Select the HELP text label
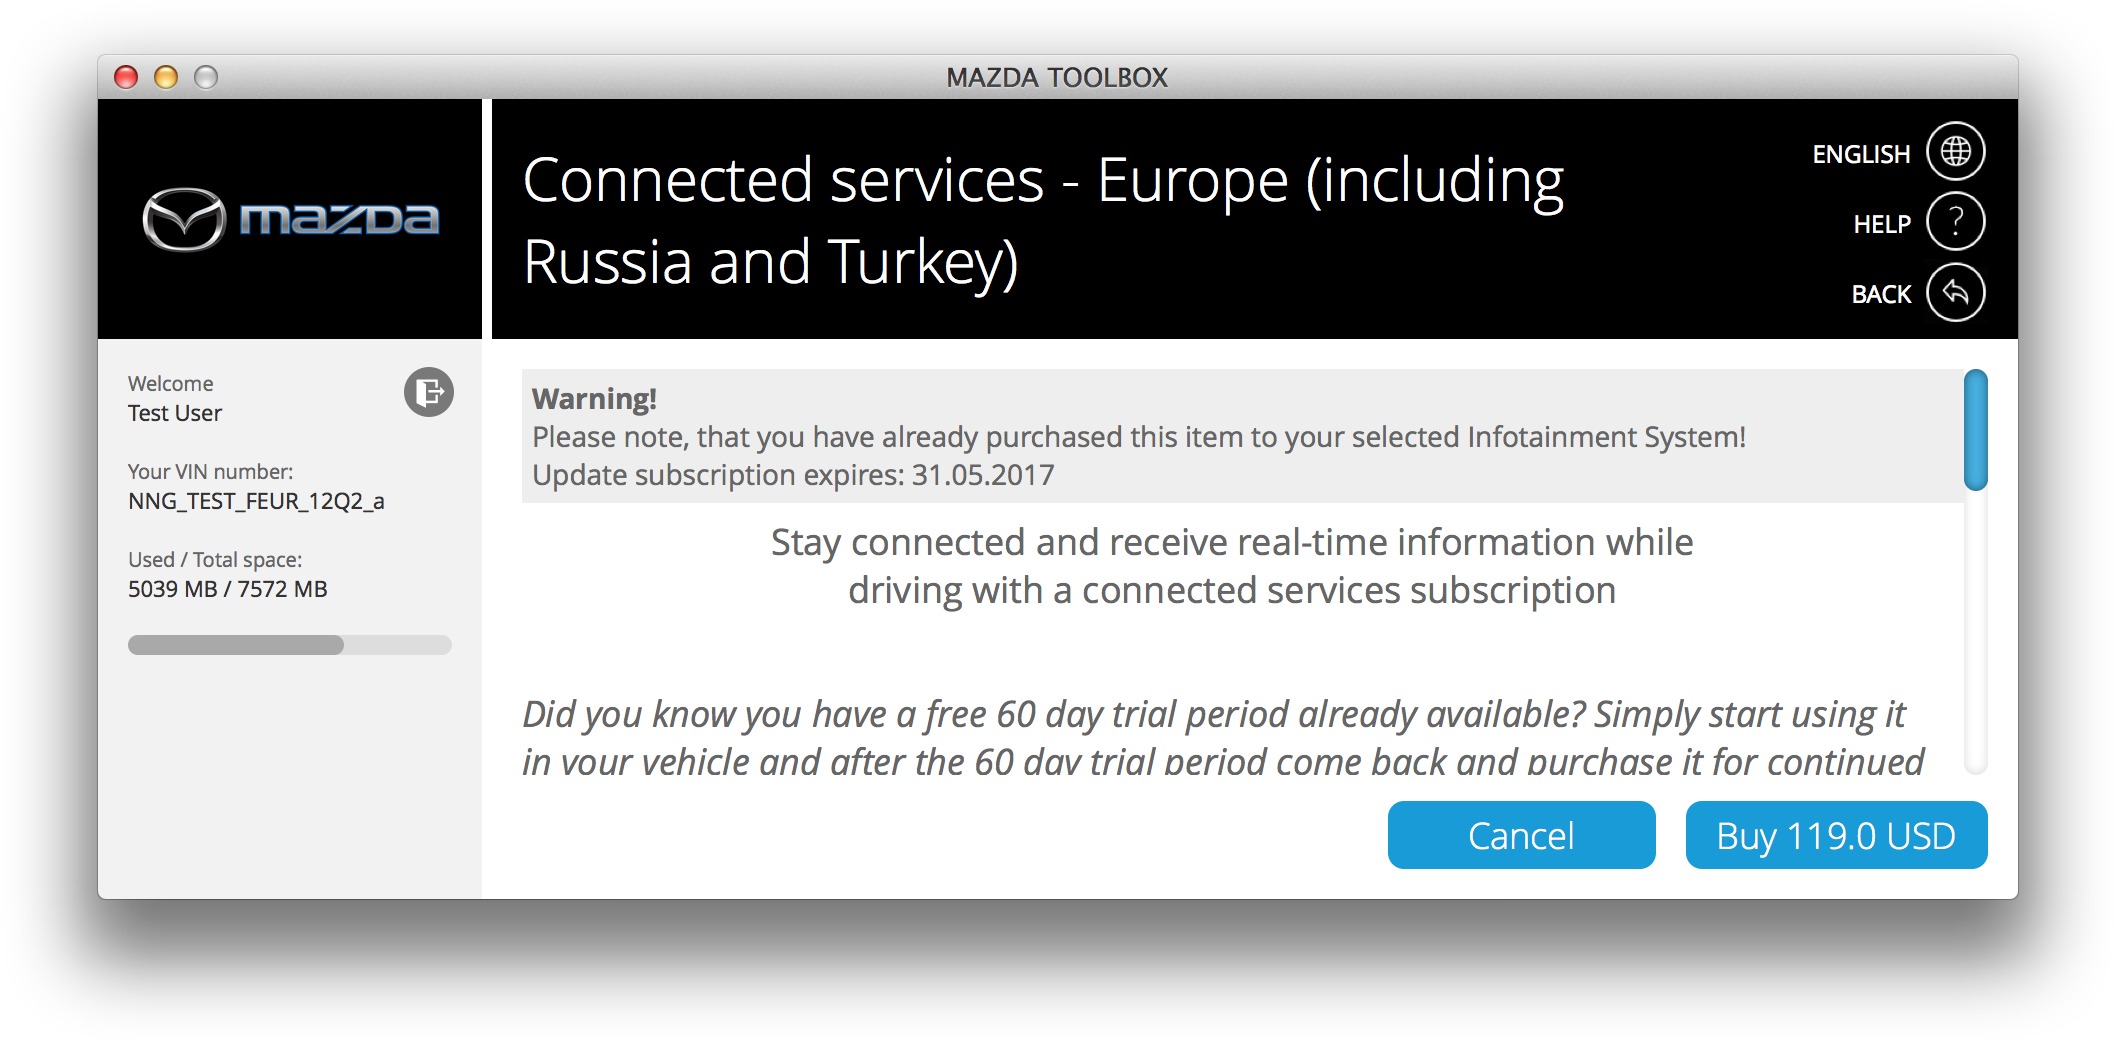Viewport: 2115px width, 1041px height. (x=1881, y=224)
